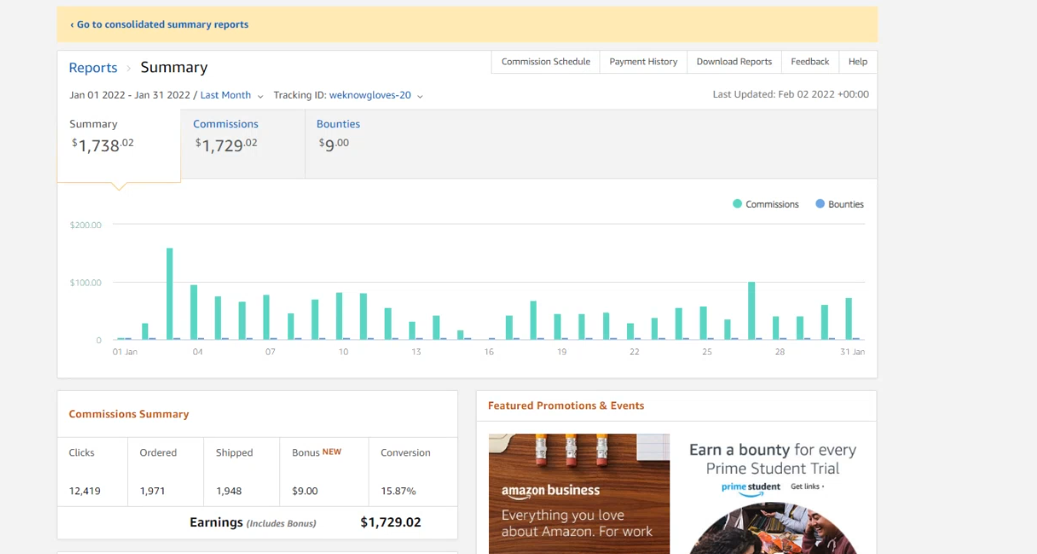The height and width of the screenshot is (554, 1037).
Task: Switch to the Commissions $1,729.02 tab
Action: pyautogui.click(x=243, y=143)
